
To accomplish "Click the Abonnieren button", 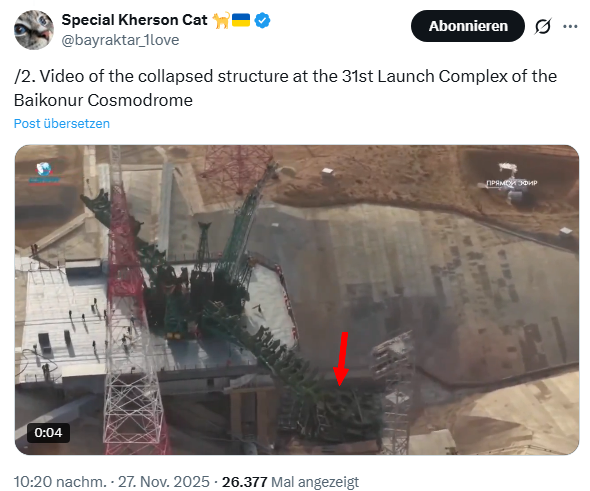I will point(468,26).
